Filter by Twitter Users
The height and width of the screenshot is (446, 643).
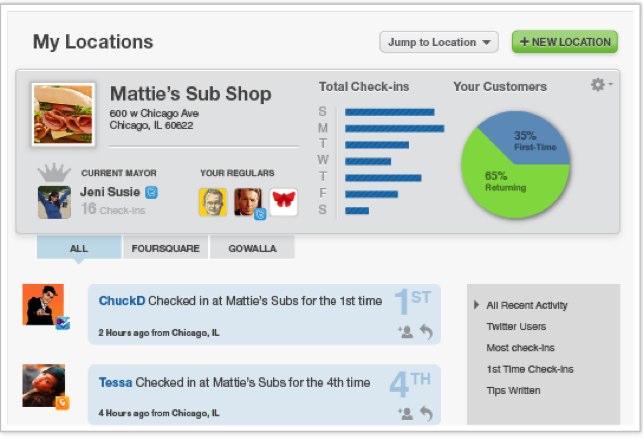(516, 326)
